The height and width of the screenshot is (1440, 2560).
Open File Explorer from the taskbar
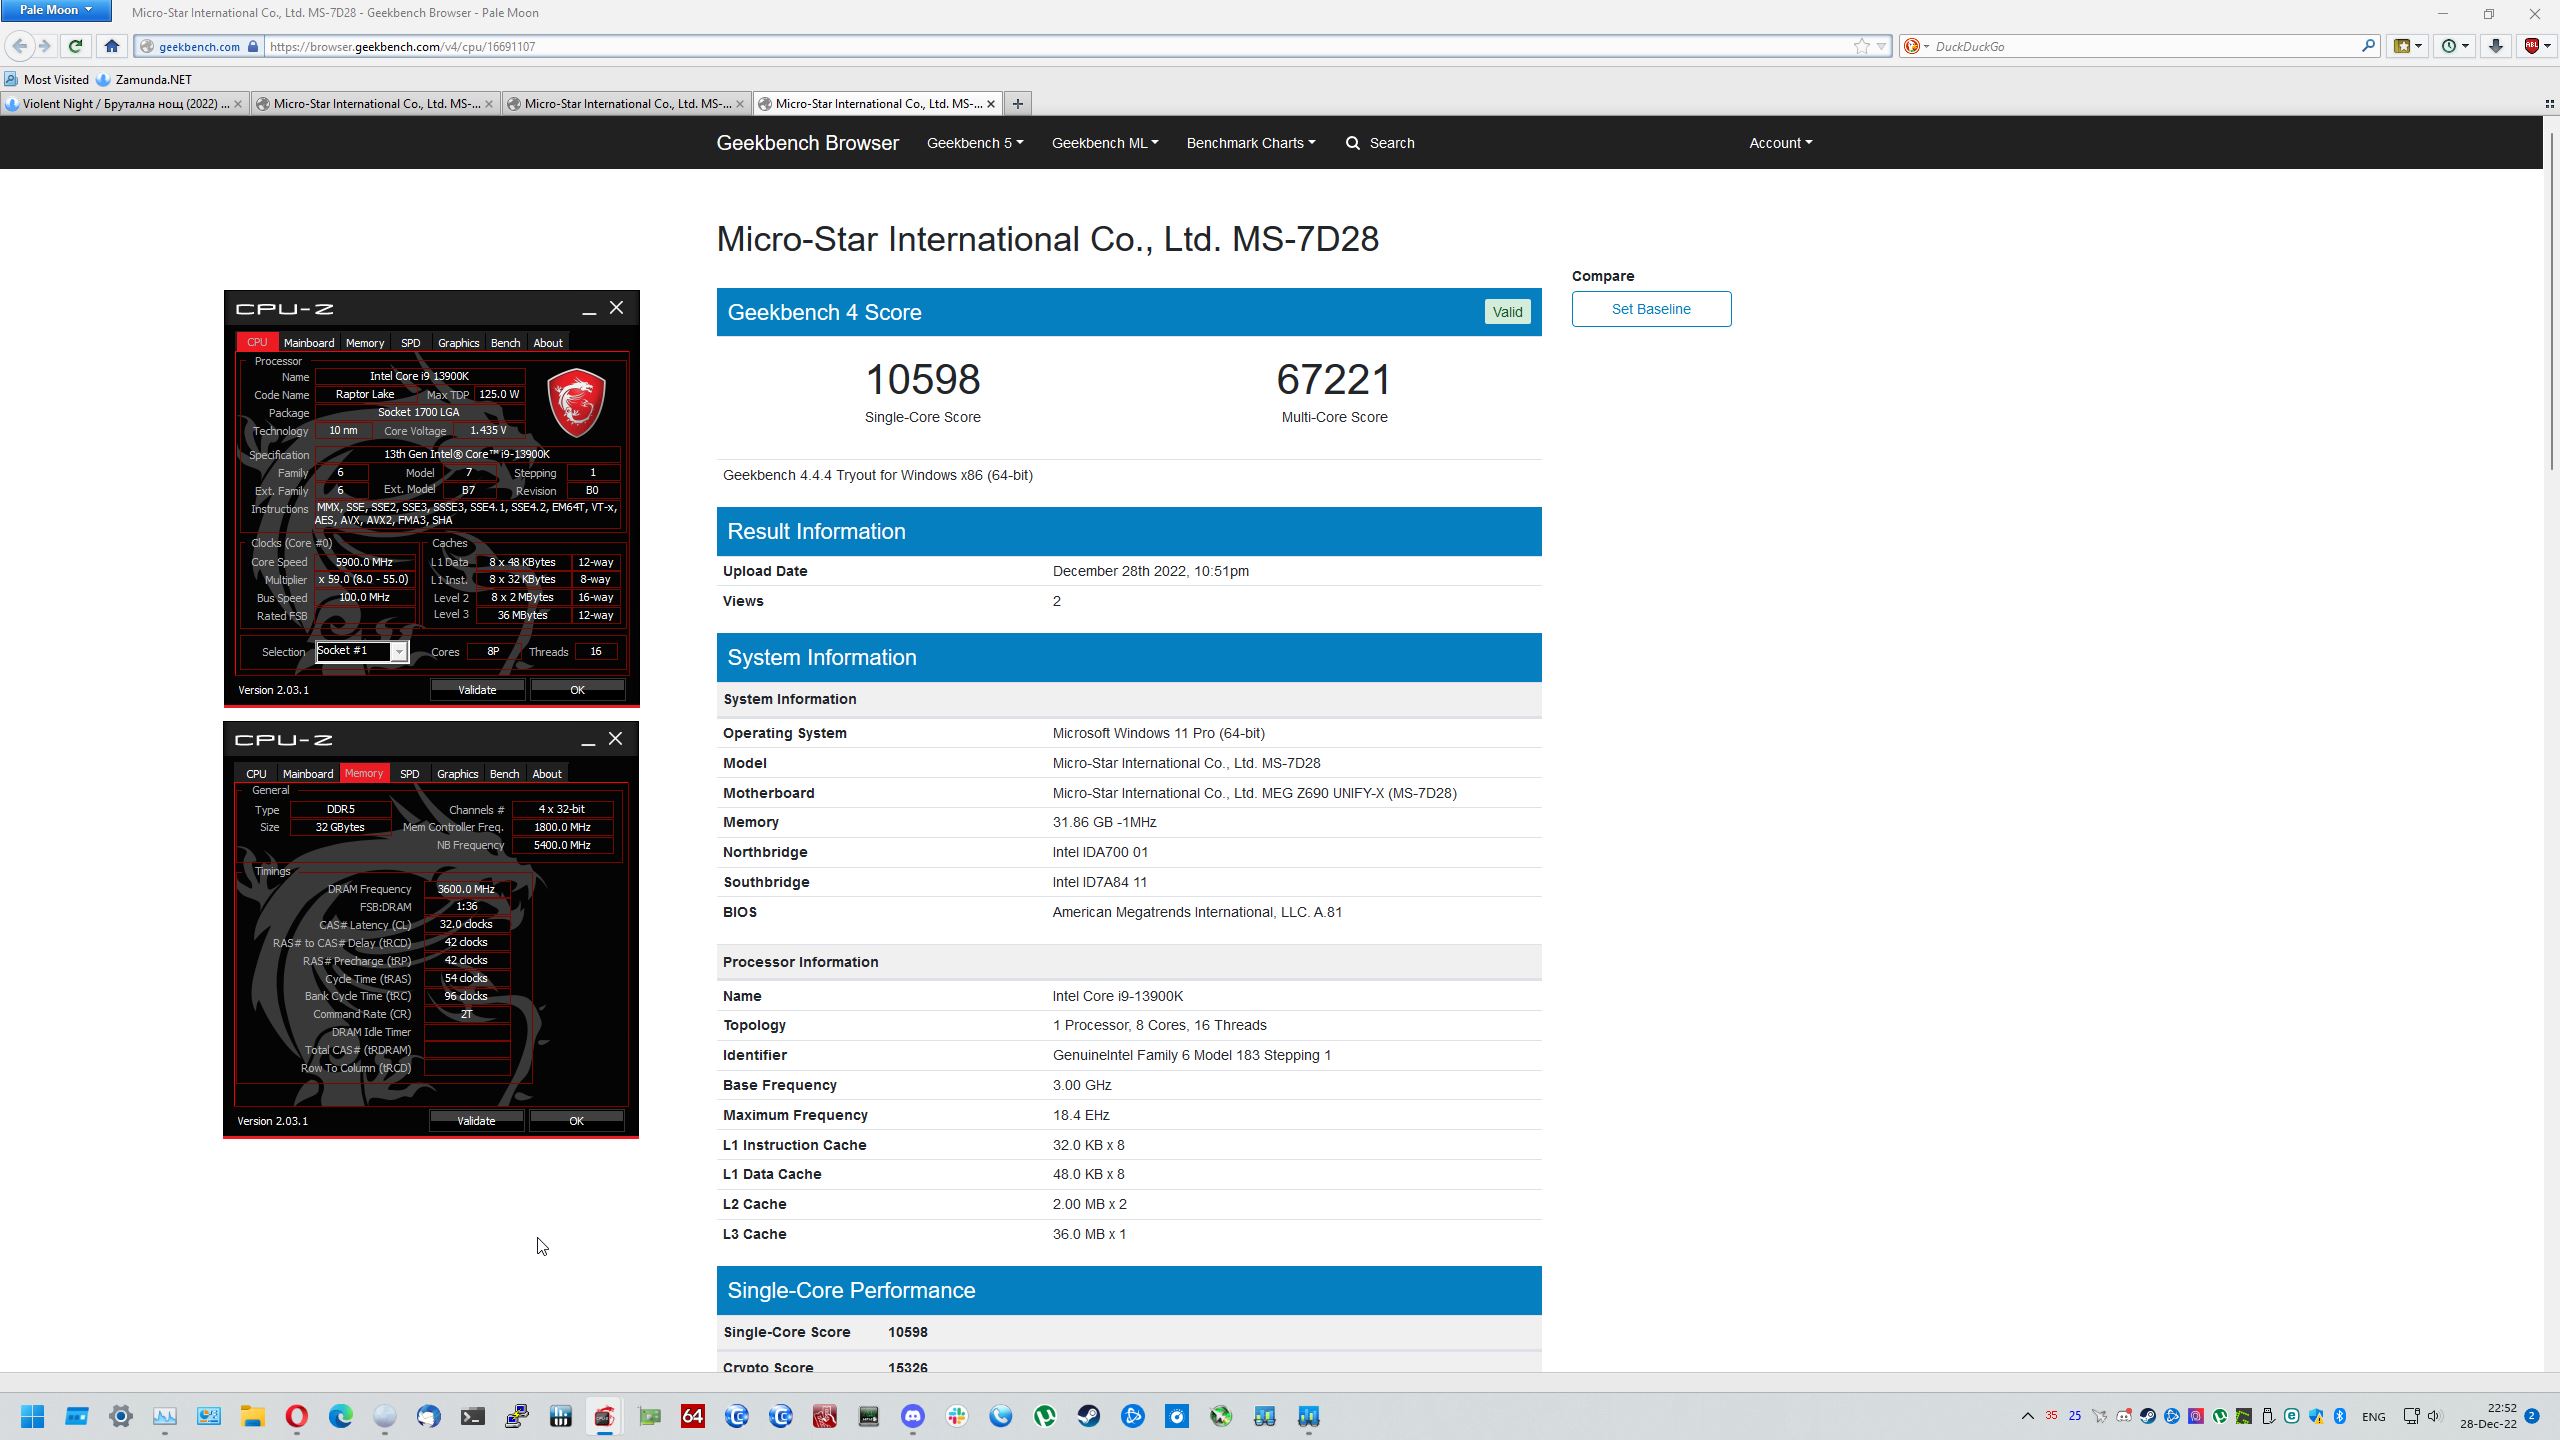253,1416
